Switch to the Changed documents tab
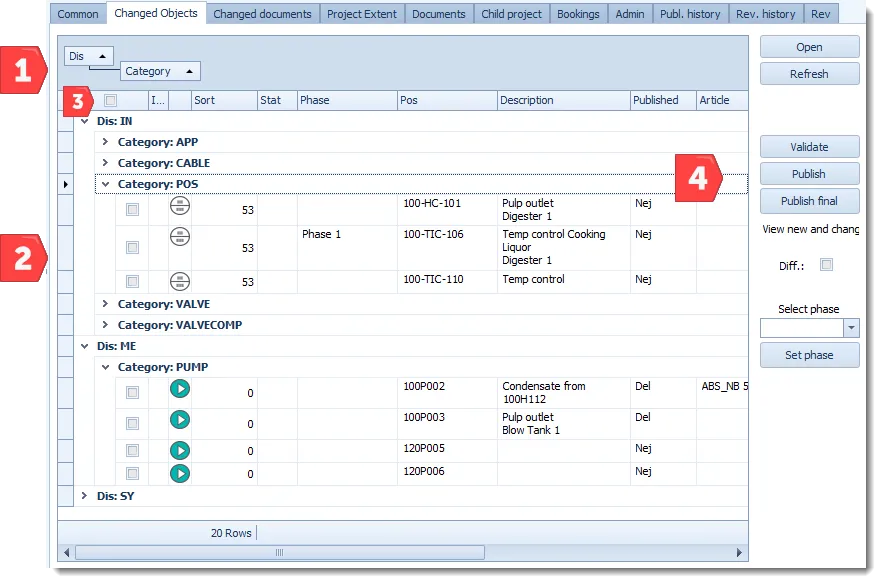The image size is (881, 583). pyautogui.click(x=262, y=14)
